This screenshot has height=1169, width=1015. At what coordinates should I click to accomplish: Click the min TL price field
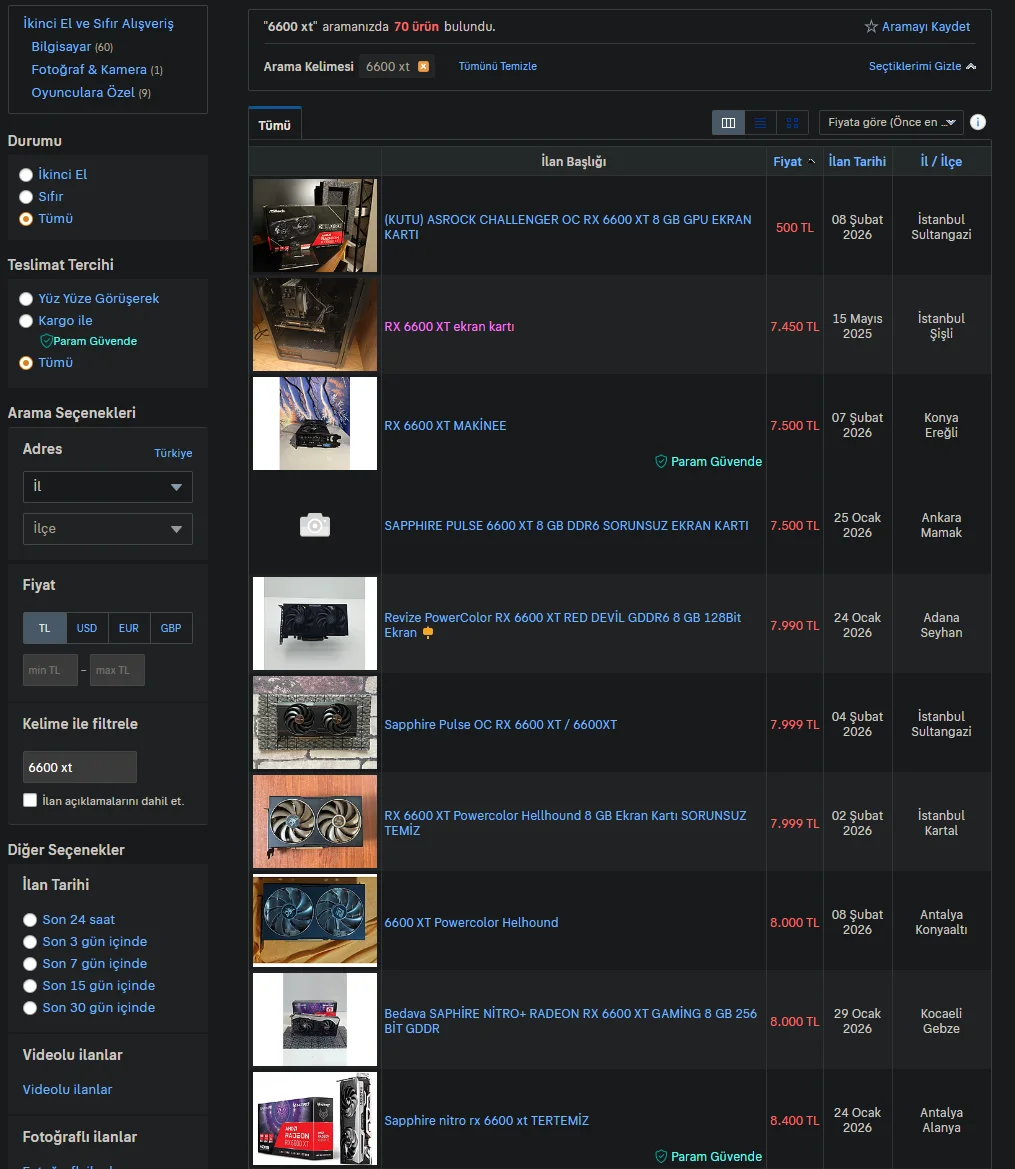pos(50,670)
